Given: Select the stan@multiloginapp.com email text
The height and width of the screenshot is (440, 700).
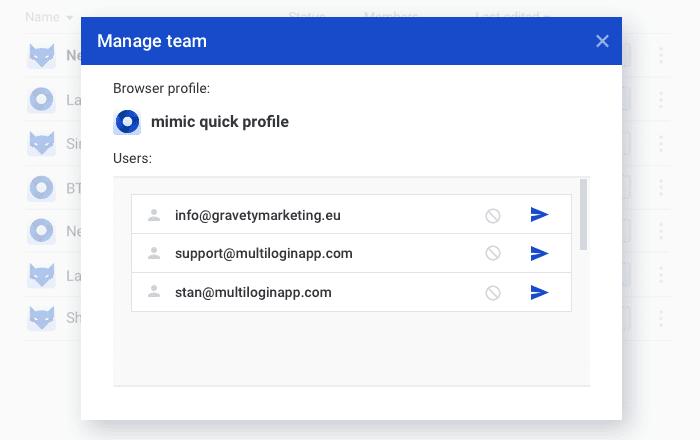Looking at the screenshot, I should [253, 293].
